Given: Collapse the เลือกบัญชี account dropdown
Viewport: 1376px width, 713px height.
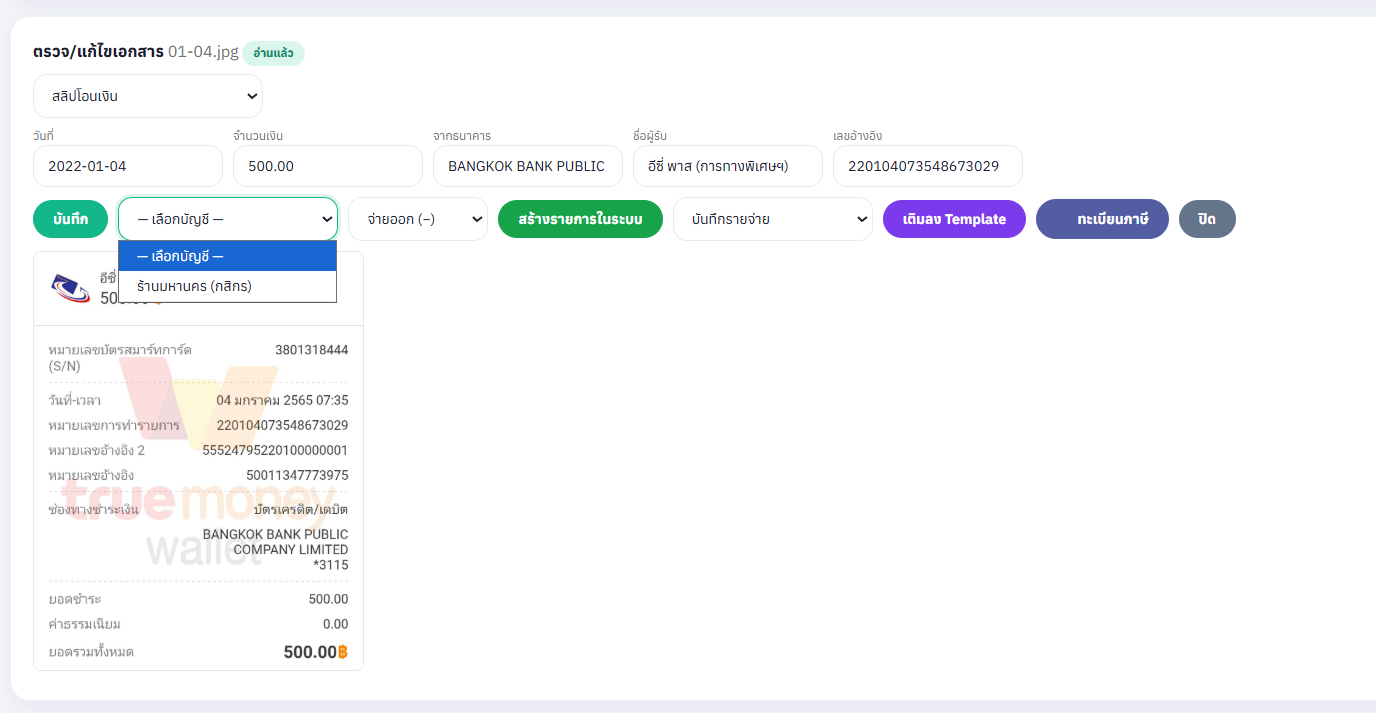Looking at the screenshot, I should click(227, 218).
